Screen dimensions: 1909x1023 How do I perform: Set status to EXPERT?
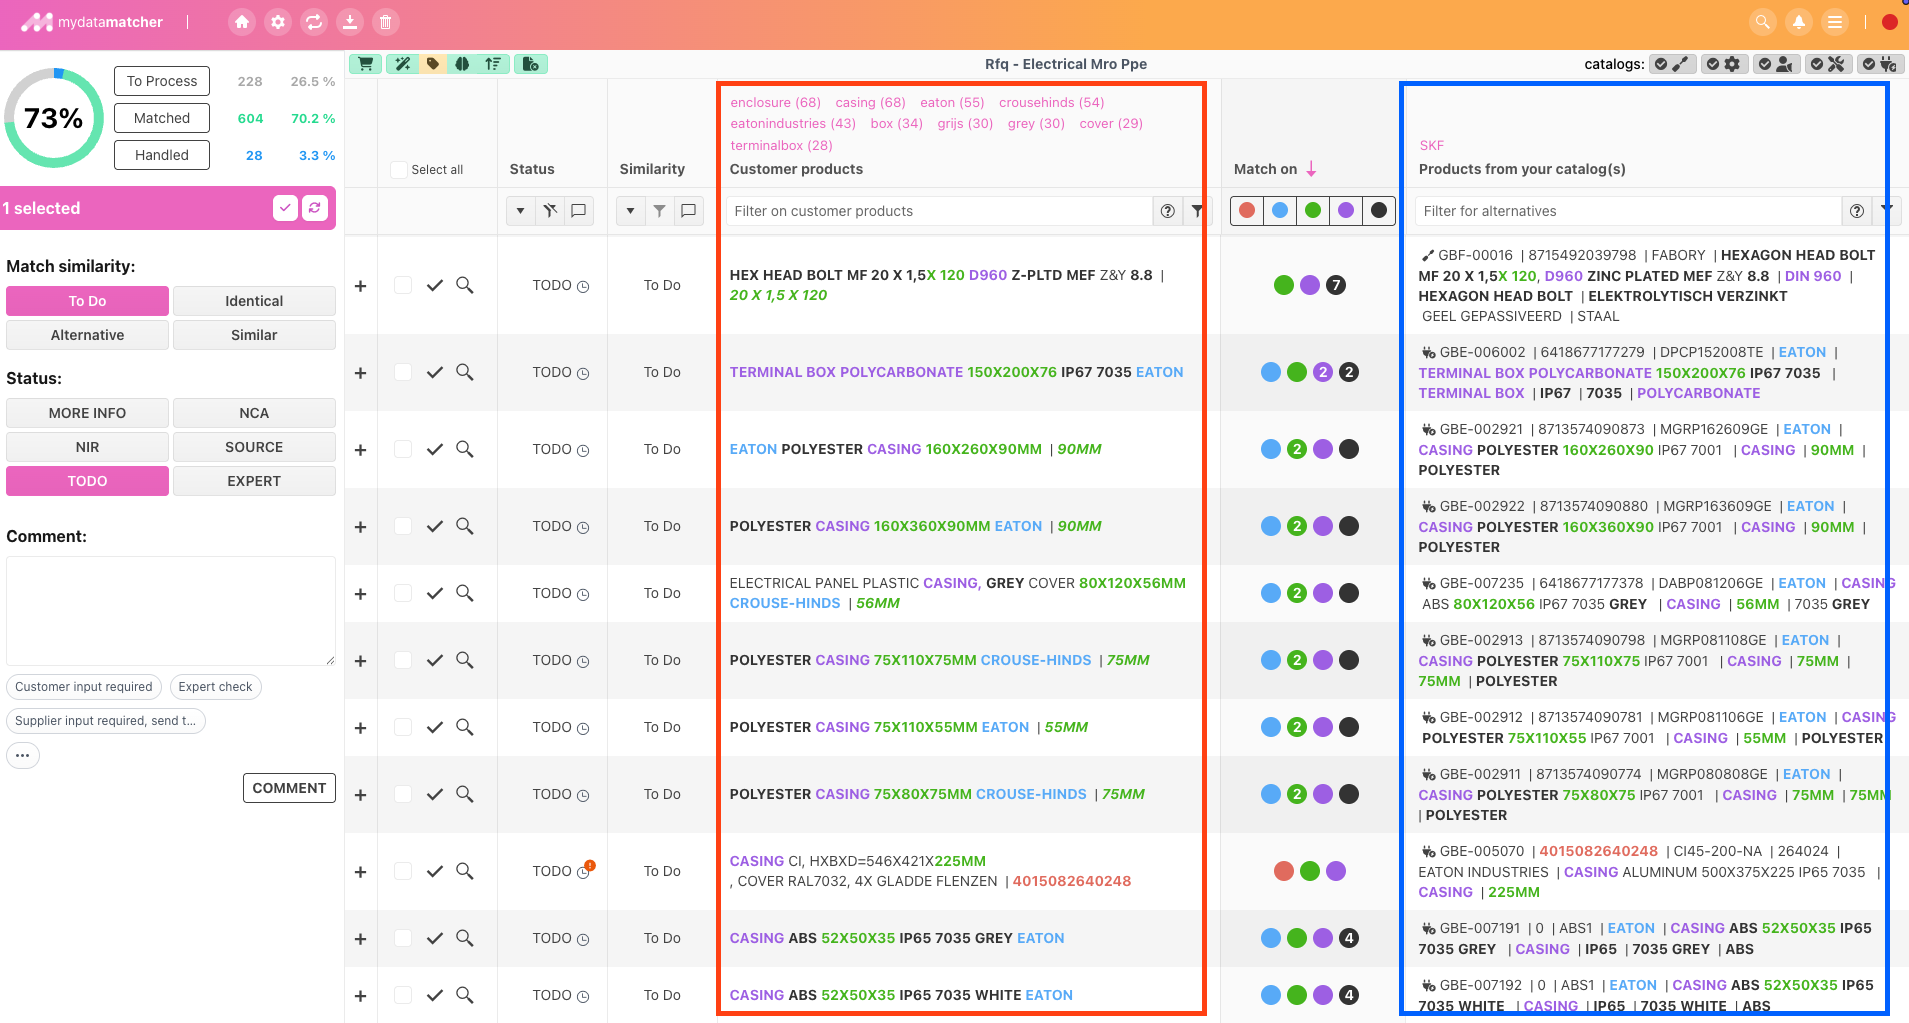pos(254,481)
